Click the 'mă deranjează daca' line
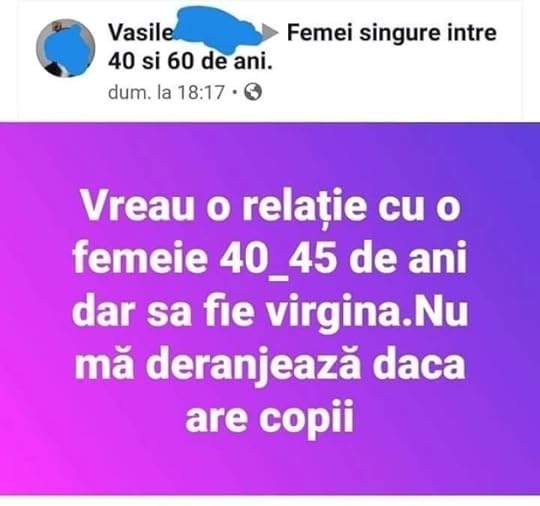540x506 pixels. point(270,364)
